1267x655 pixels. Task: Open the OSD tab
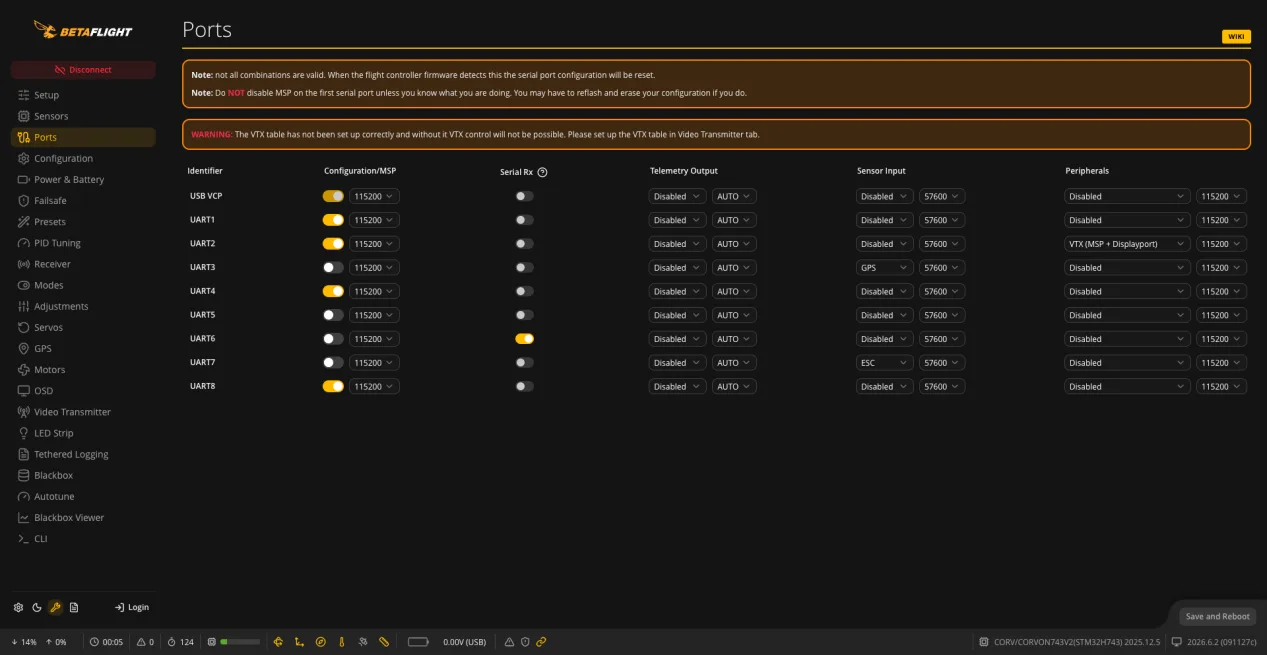point(83,391)
